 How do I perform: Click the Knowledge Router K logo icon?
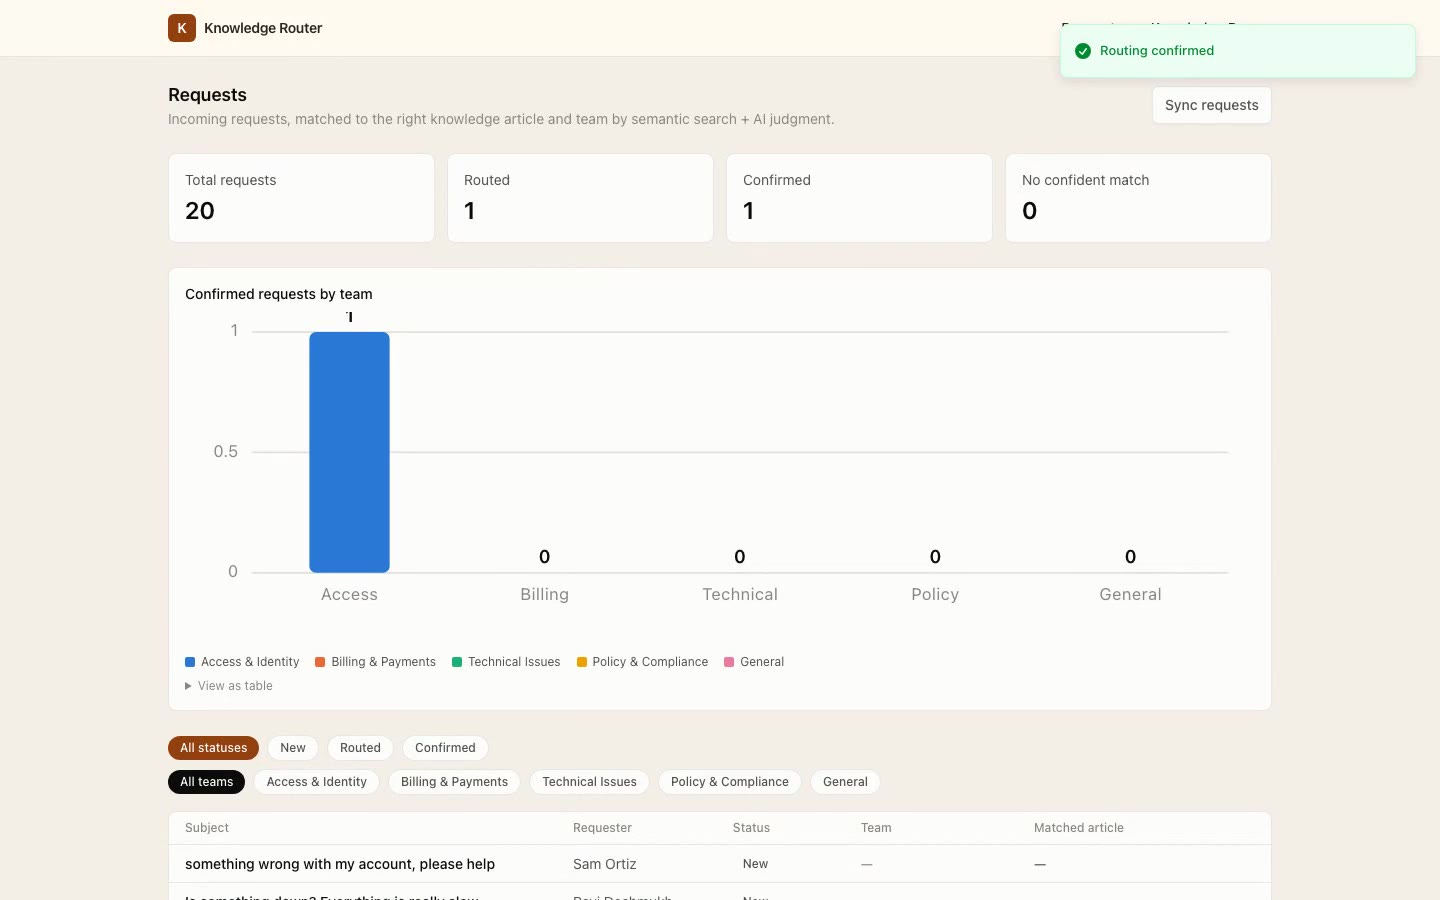pyautogui.click(x=181, y=28)
